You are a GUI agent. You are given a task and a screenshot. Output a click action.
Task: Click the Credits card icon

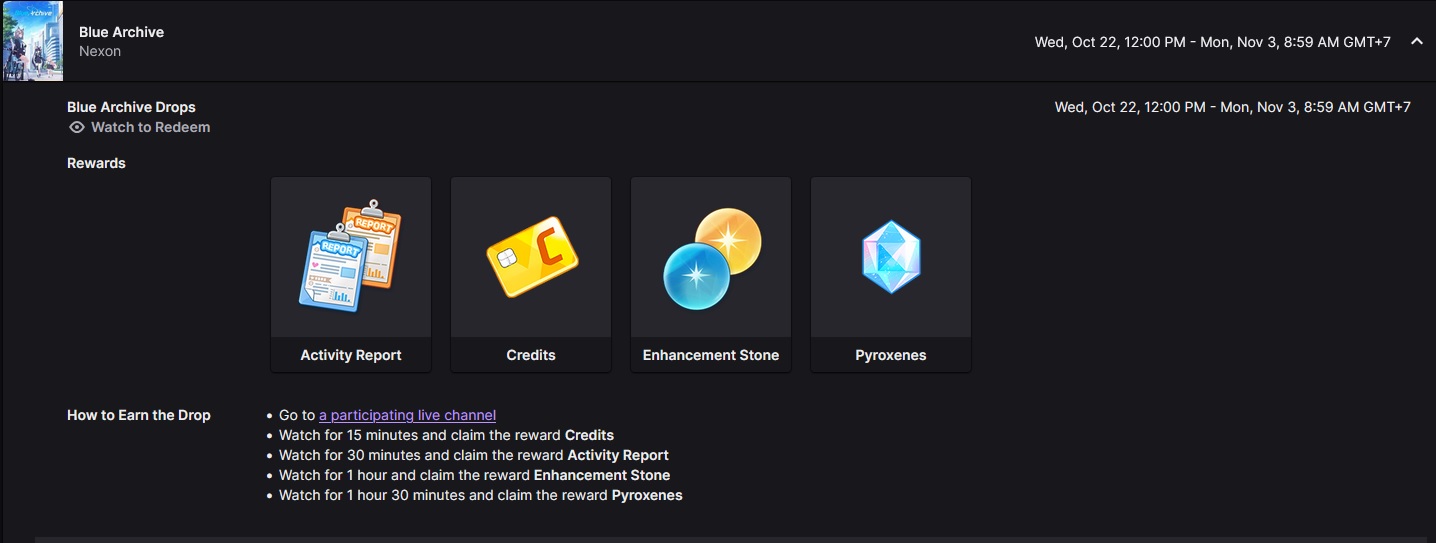click(531, 258)
